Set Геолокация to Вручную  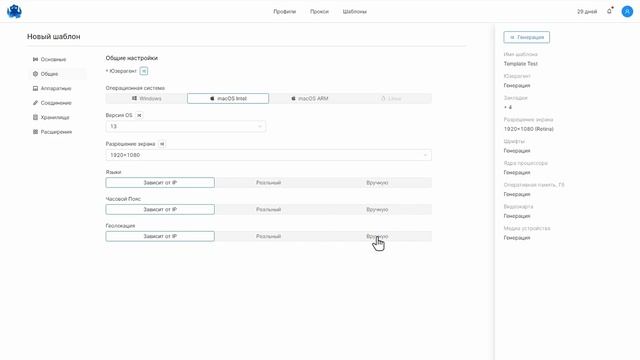tap(377, 236)
